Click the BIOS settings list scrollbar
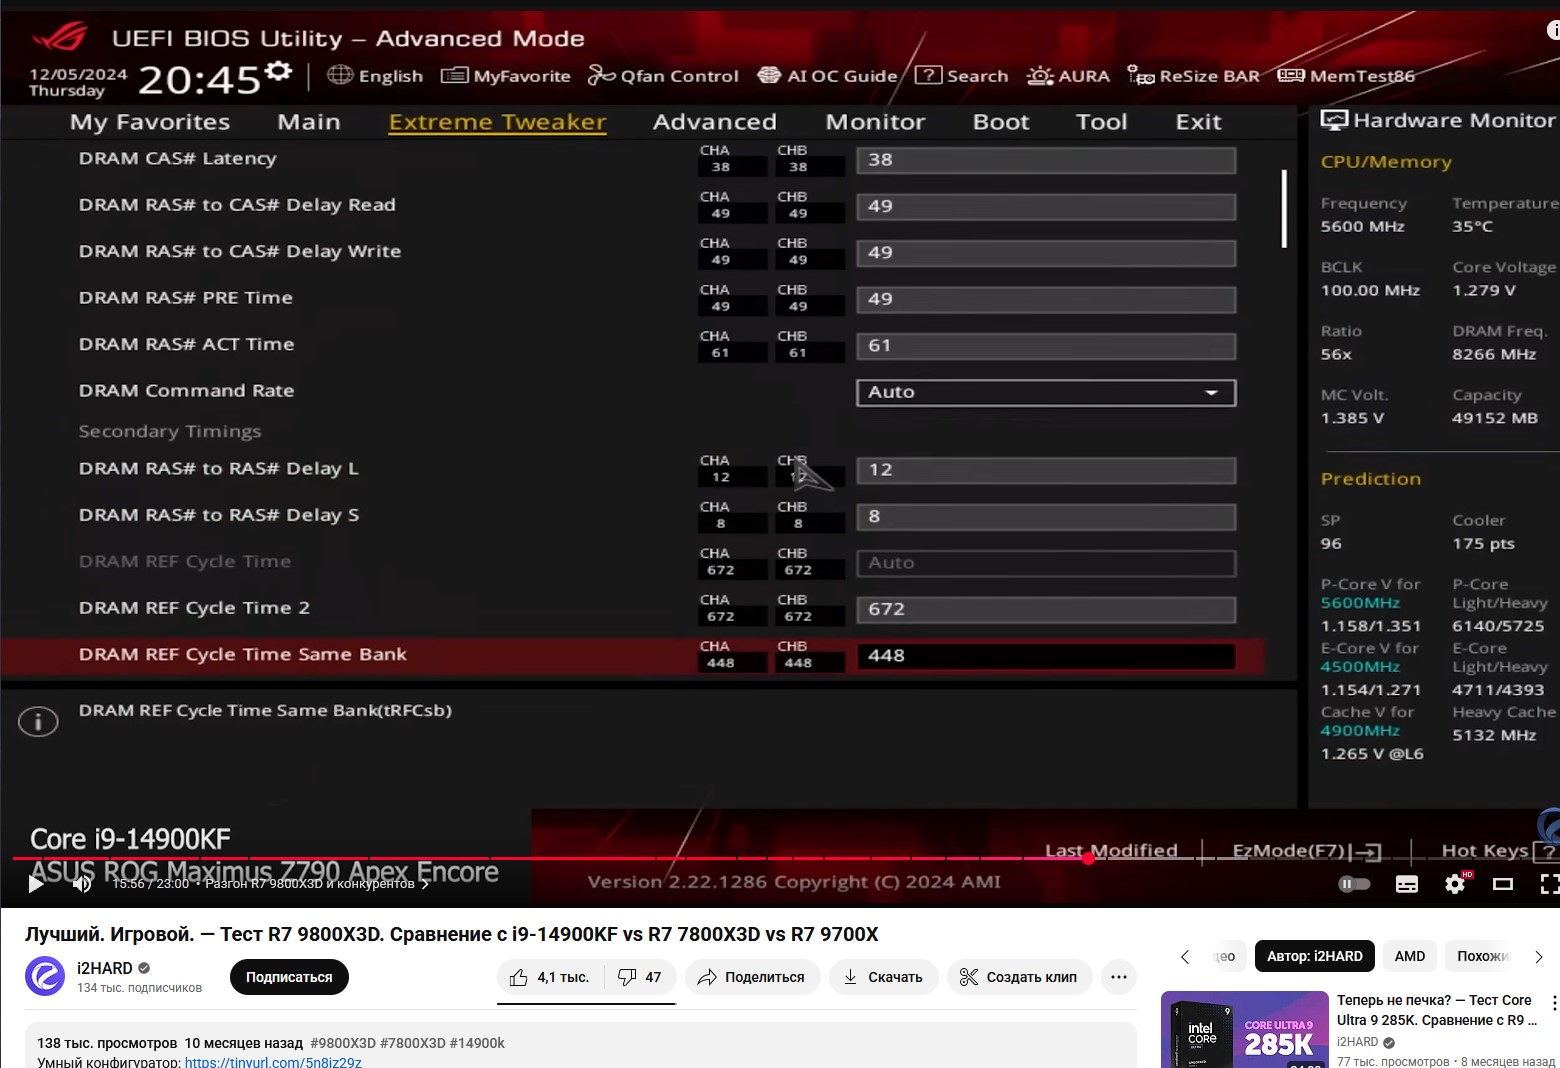Image resolution: width=1560 pixels, height=1068 pixels. click(x=1285, y=209)
